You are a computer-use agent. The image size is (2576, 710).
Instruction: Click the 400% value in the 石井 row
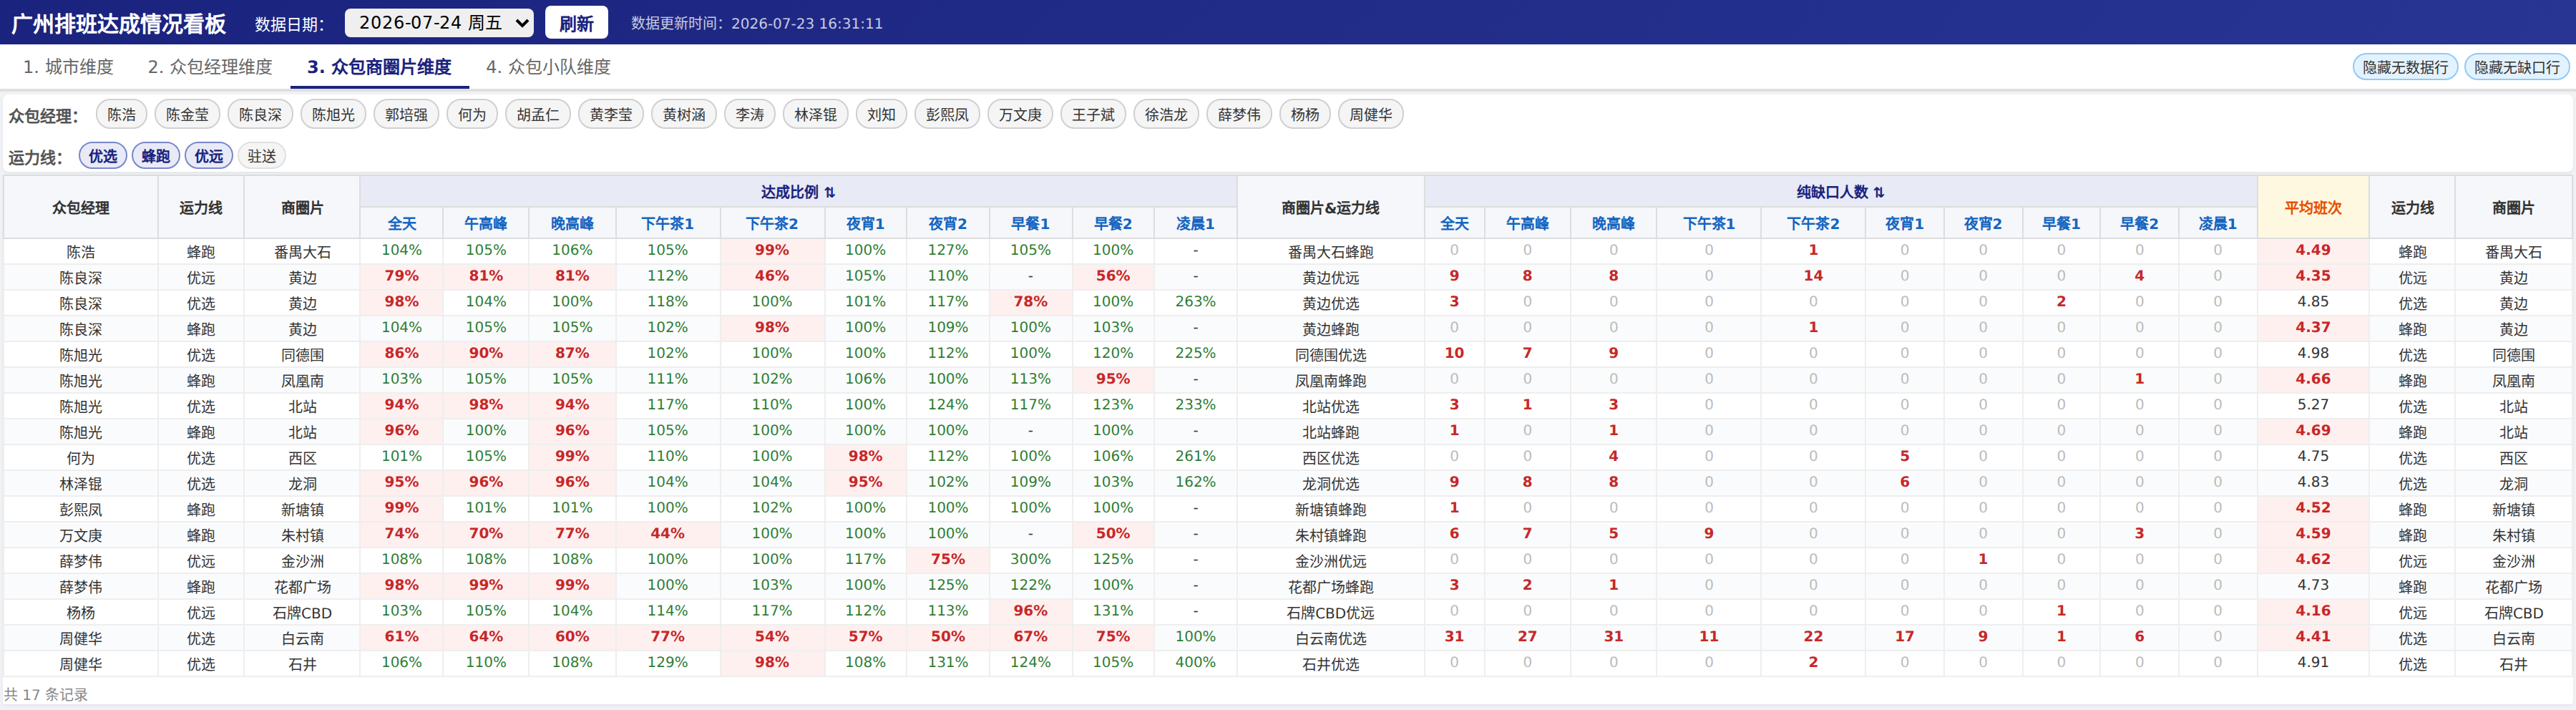click(1195, 662)
